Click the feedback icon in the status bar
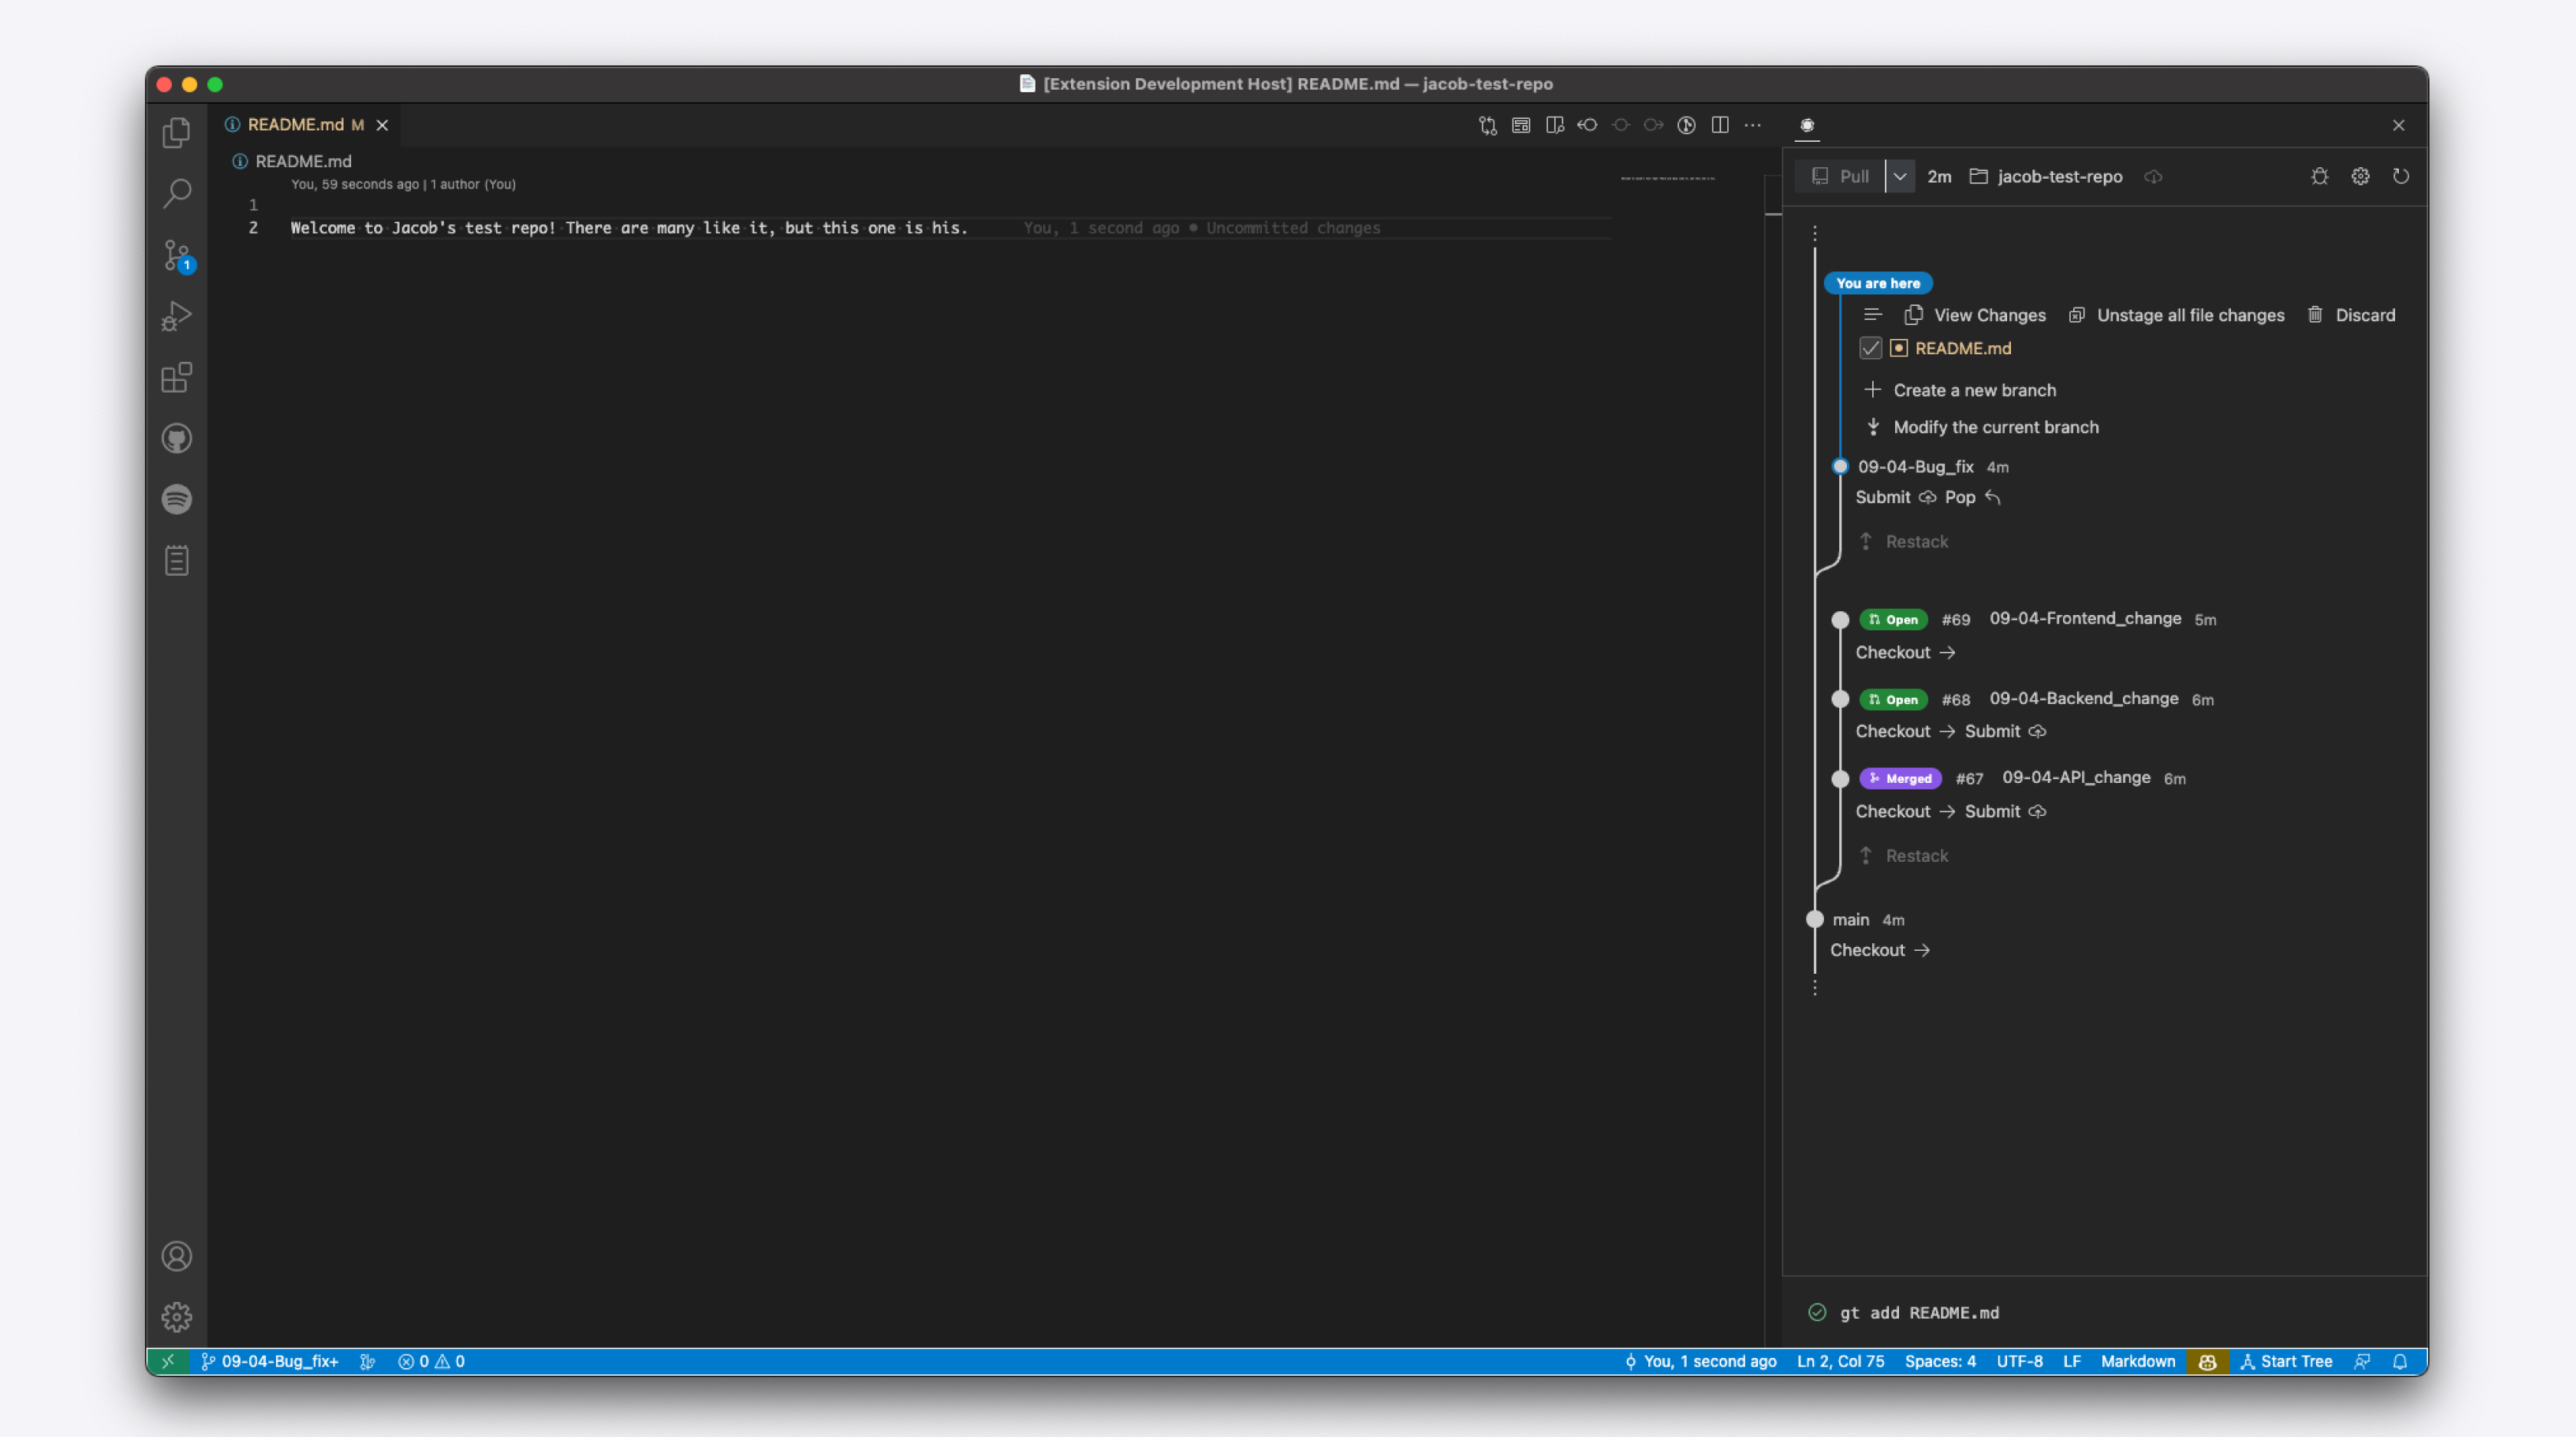The width and height of the screenshot is (2576, 1437). tap(2362, 1361)
